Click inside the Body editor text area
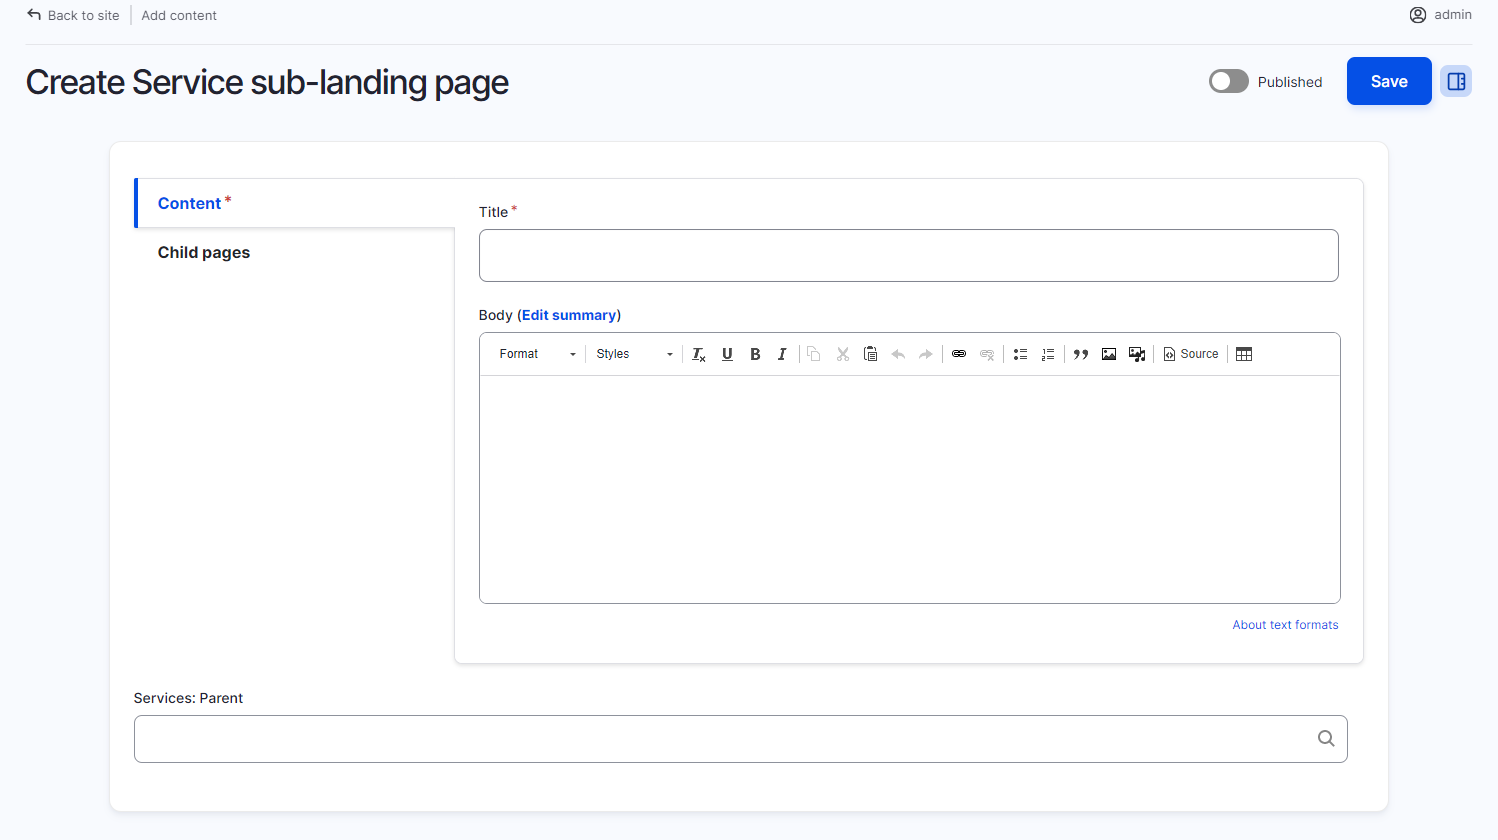1498x840 pixels. pos(910,489)
